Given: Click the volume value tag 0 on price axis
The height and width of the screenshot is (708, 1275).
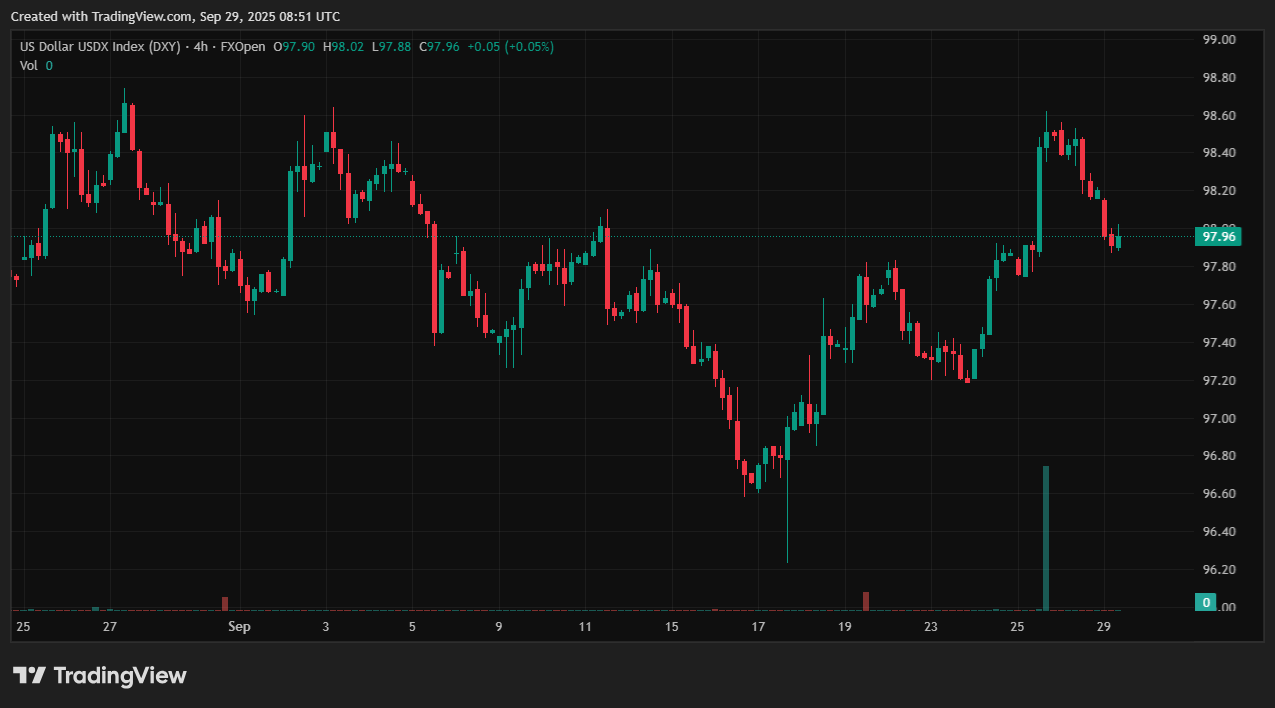Looking at the screenshot, I should [1207, 603].
